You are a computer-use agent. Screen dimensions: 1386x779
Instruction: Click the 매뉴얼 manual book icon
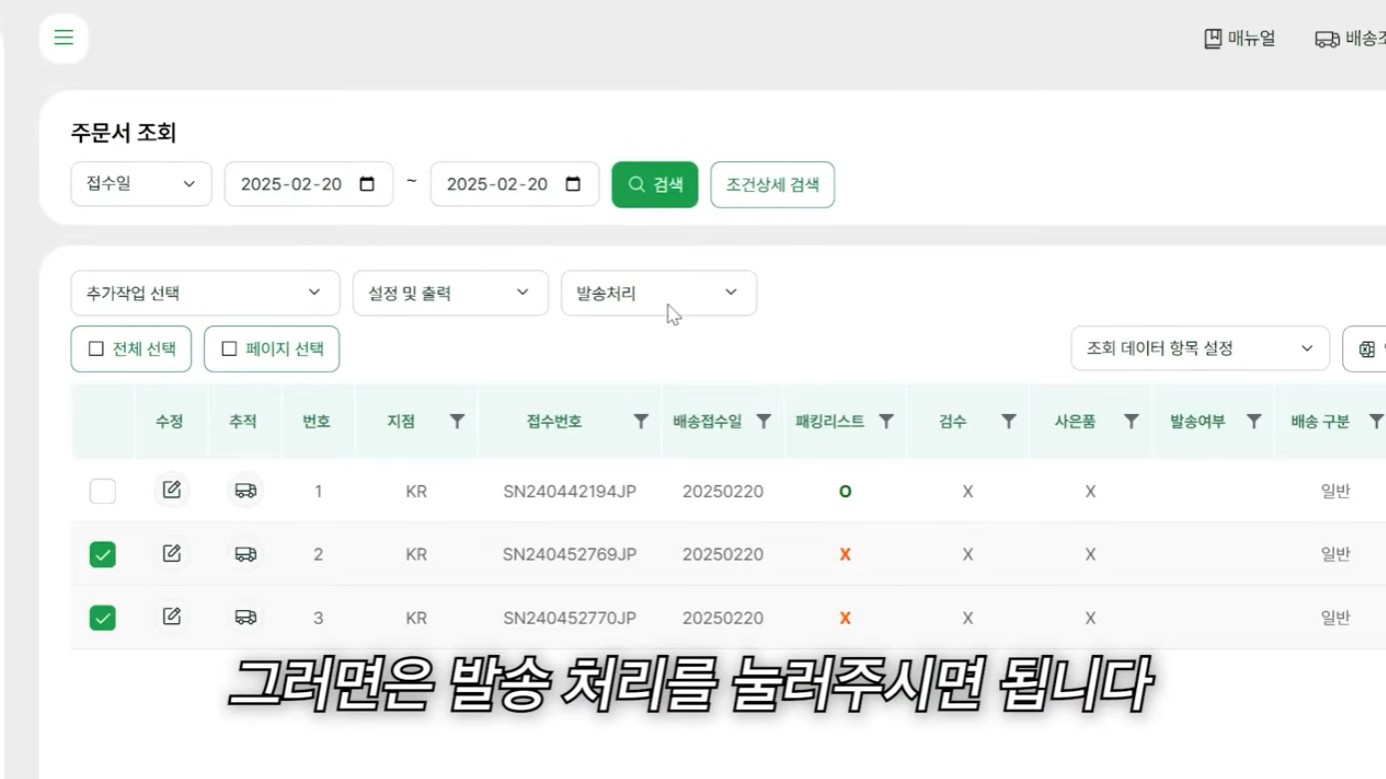click(x=1212, y=37)
